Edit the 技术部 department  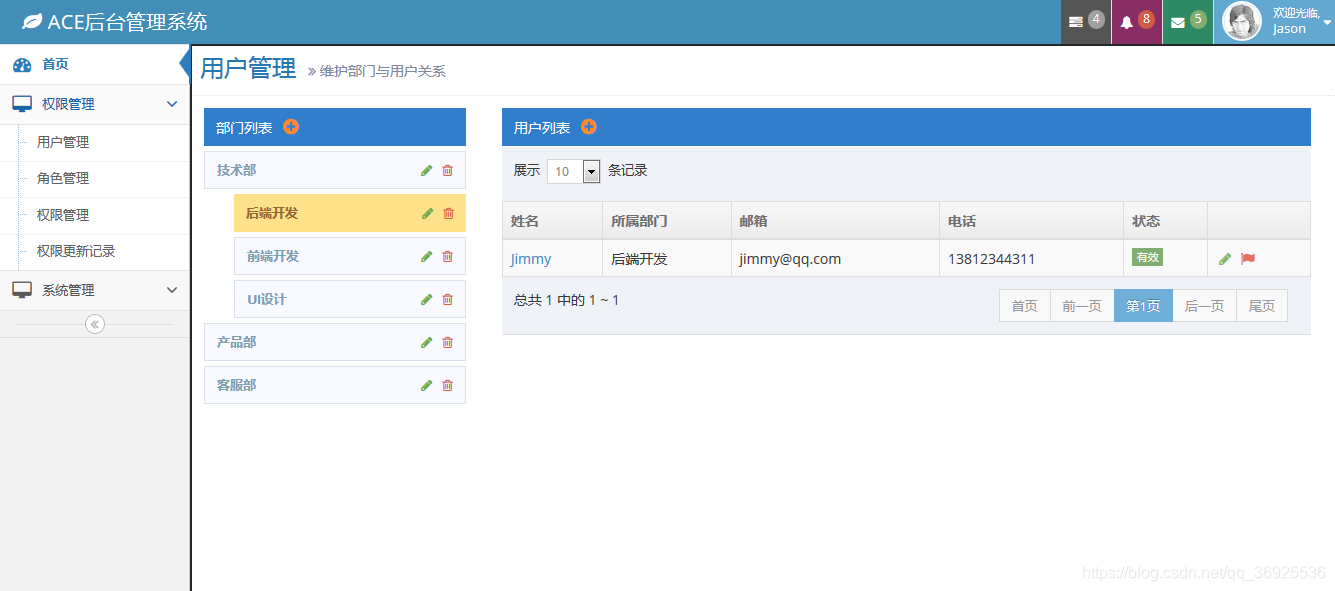[x=427, y=171]
